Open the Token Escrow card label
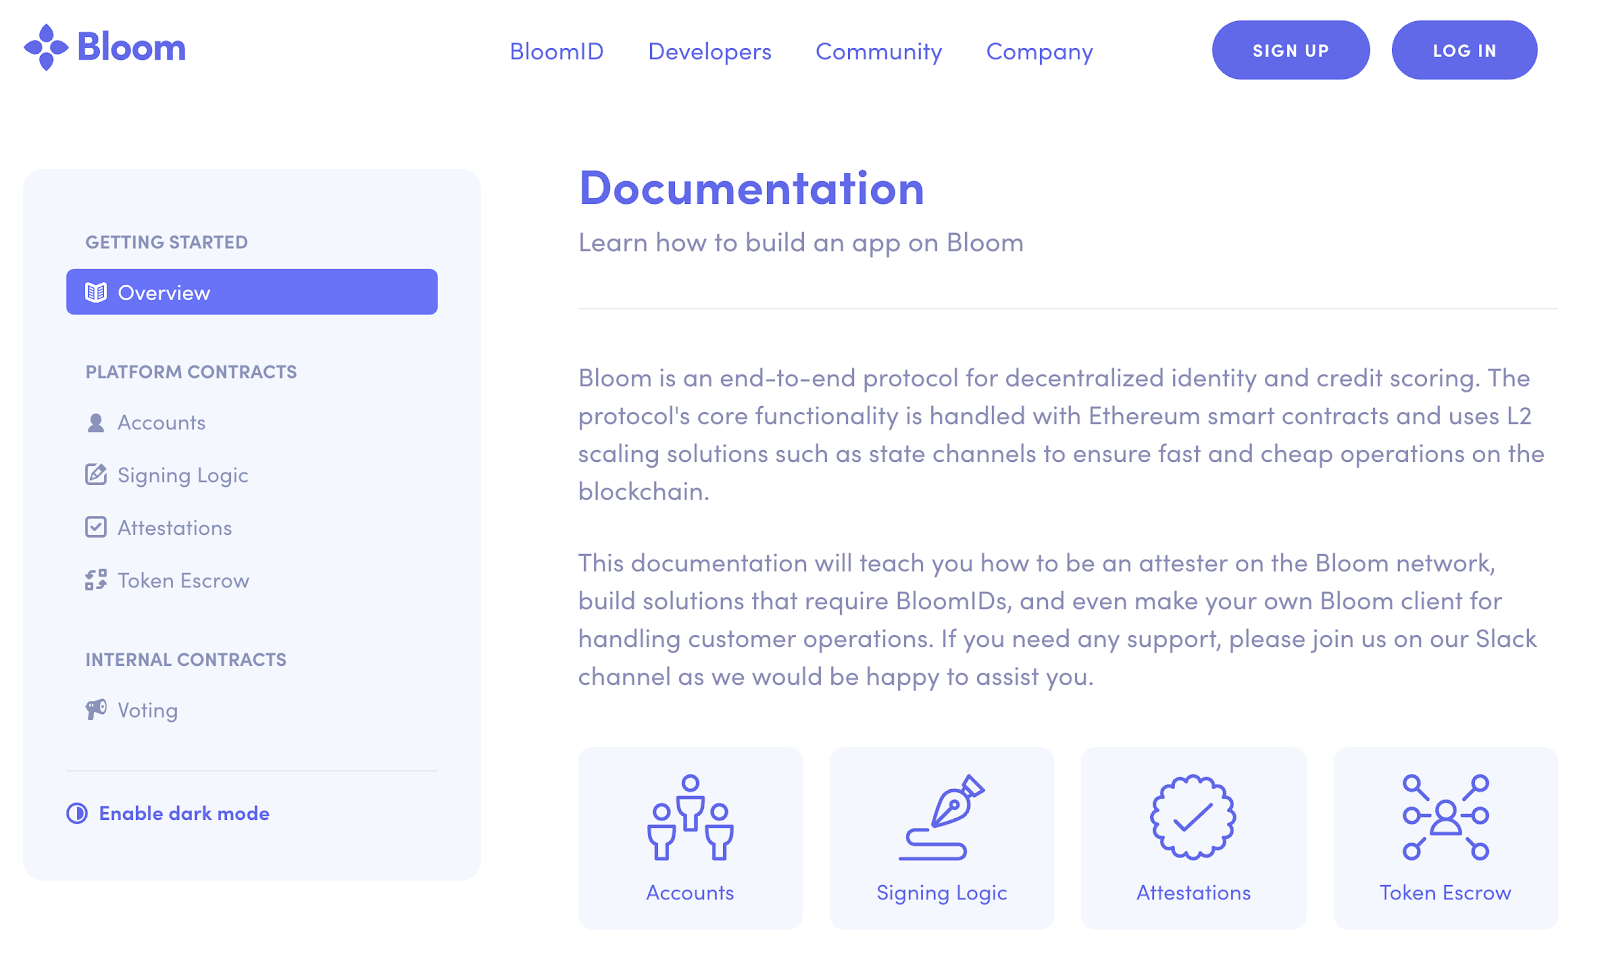 click(1446, 893)
